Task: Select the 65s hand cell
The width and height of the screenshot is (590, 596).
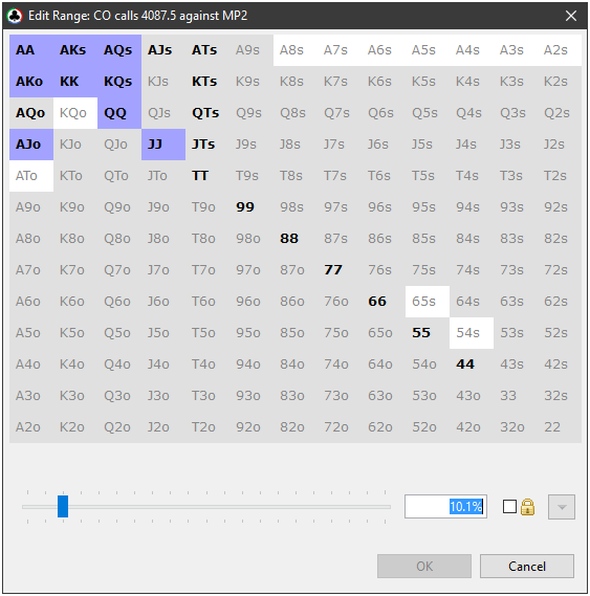Action: 427,301
